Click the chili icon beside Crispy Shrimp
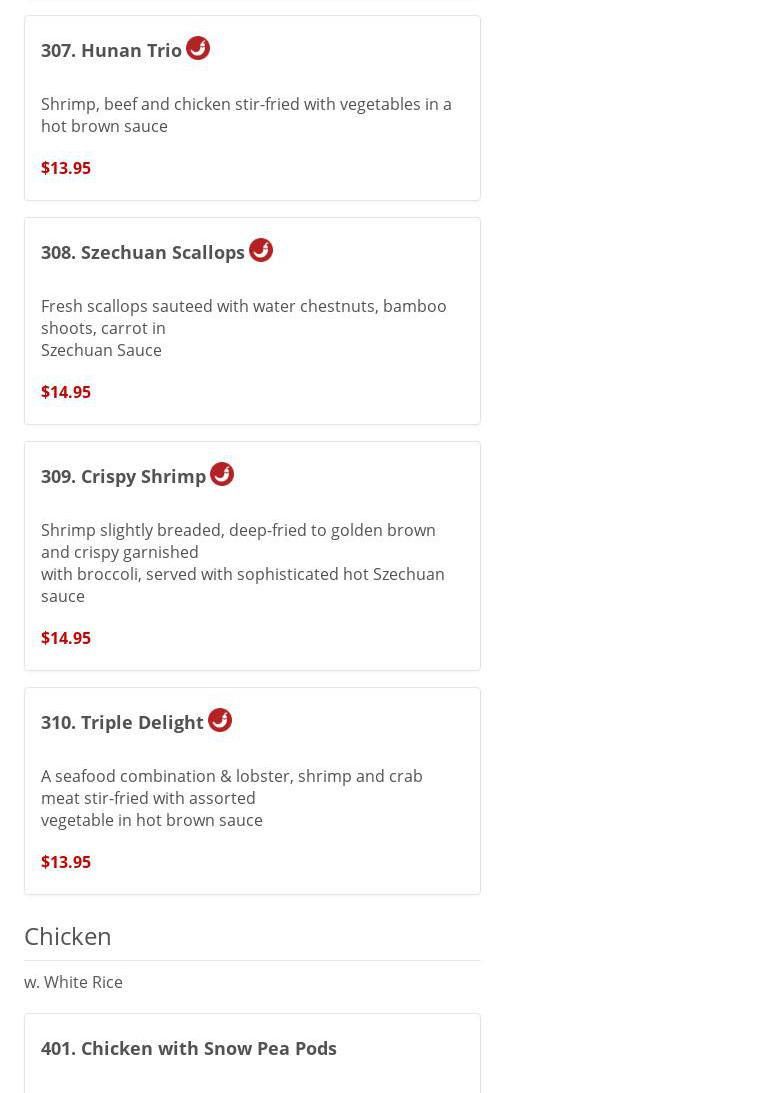The width and height of the screenshot is (770, 1093). tap(222, 474)
